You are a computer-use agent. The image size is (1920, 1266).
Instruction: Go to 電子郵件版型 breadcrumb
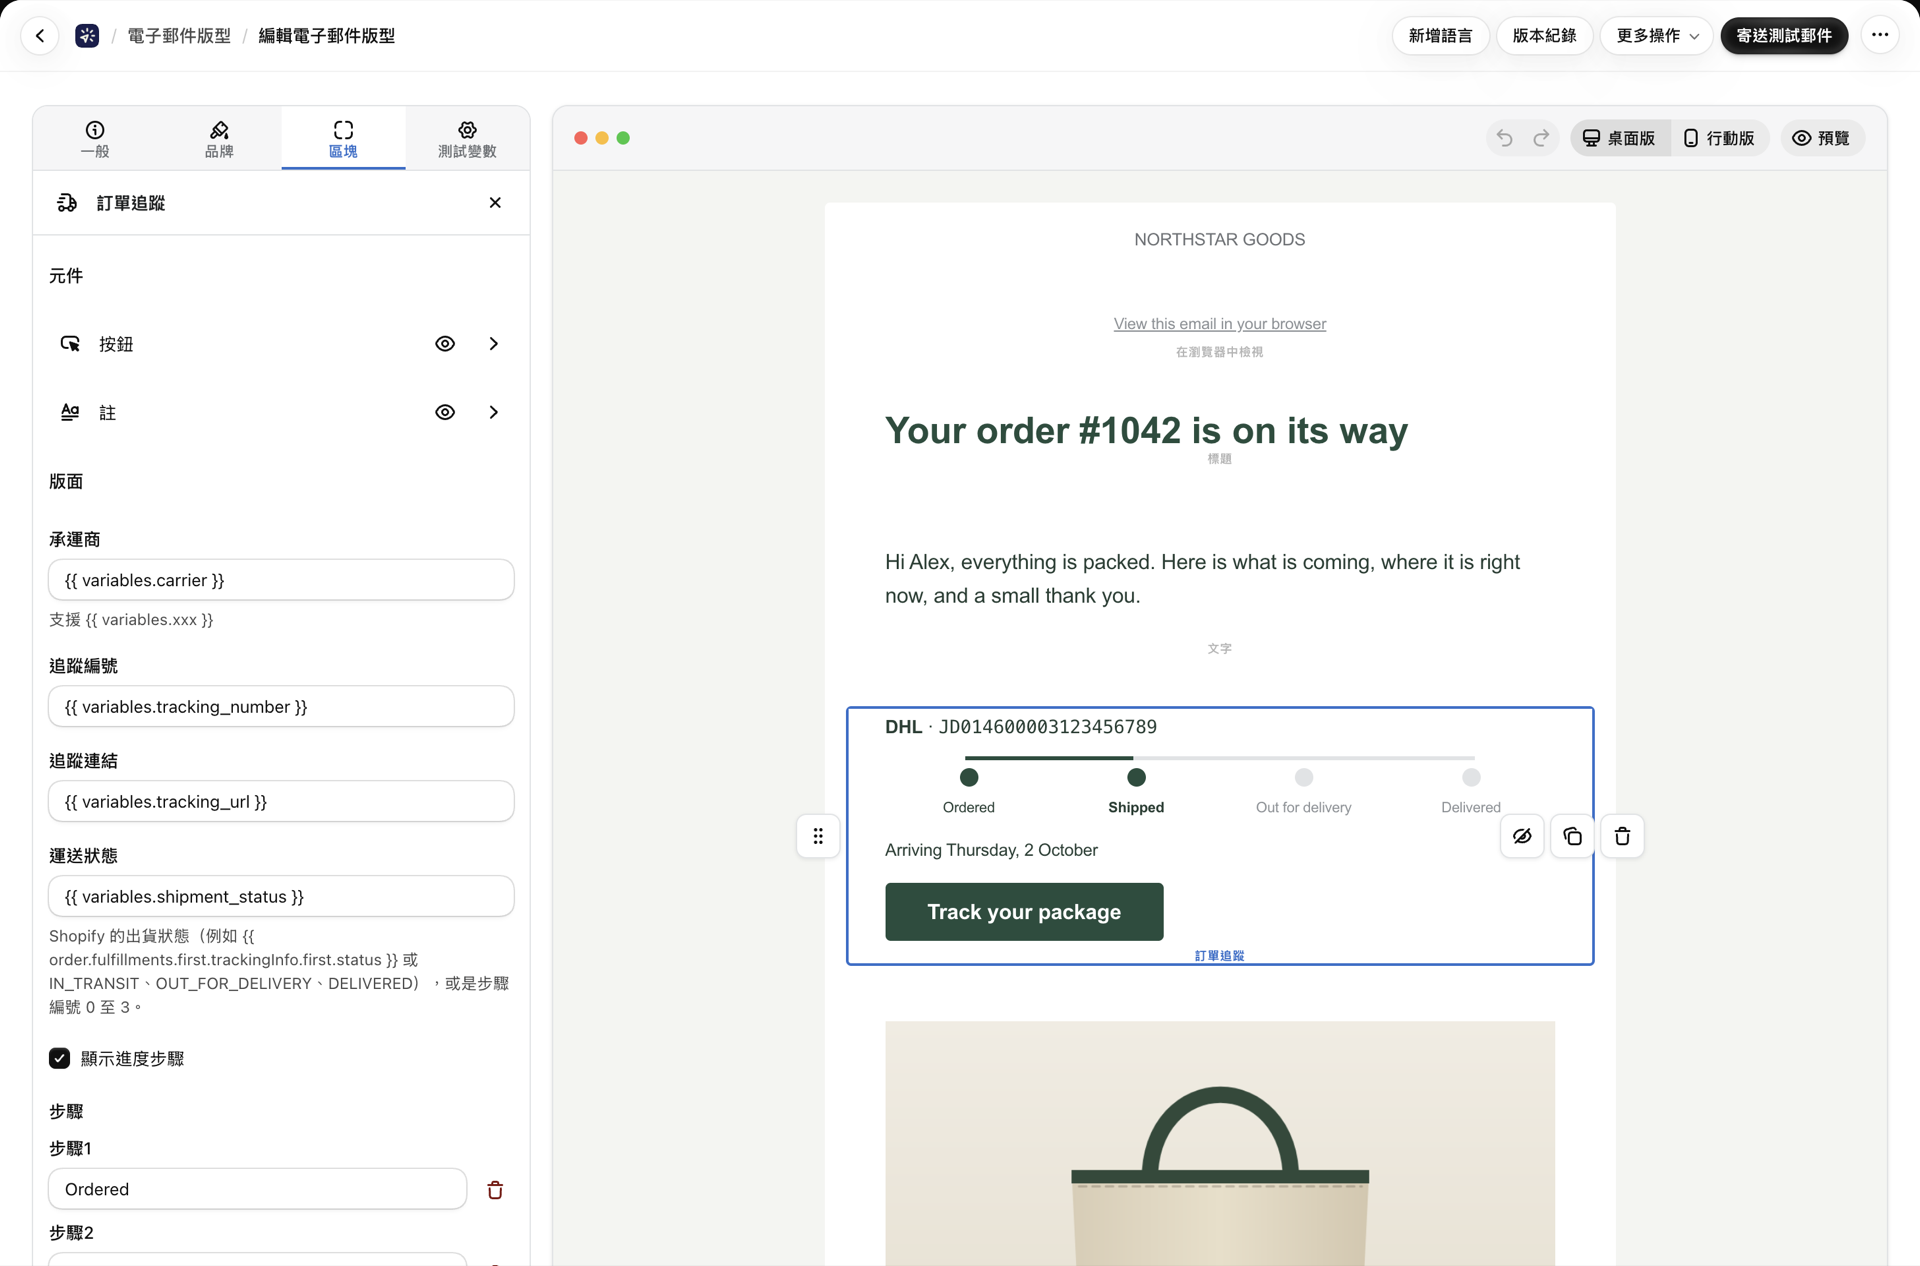tap(179, 36)
